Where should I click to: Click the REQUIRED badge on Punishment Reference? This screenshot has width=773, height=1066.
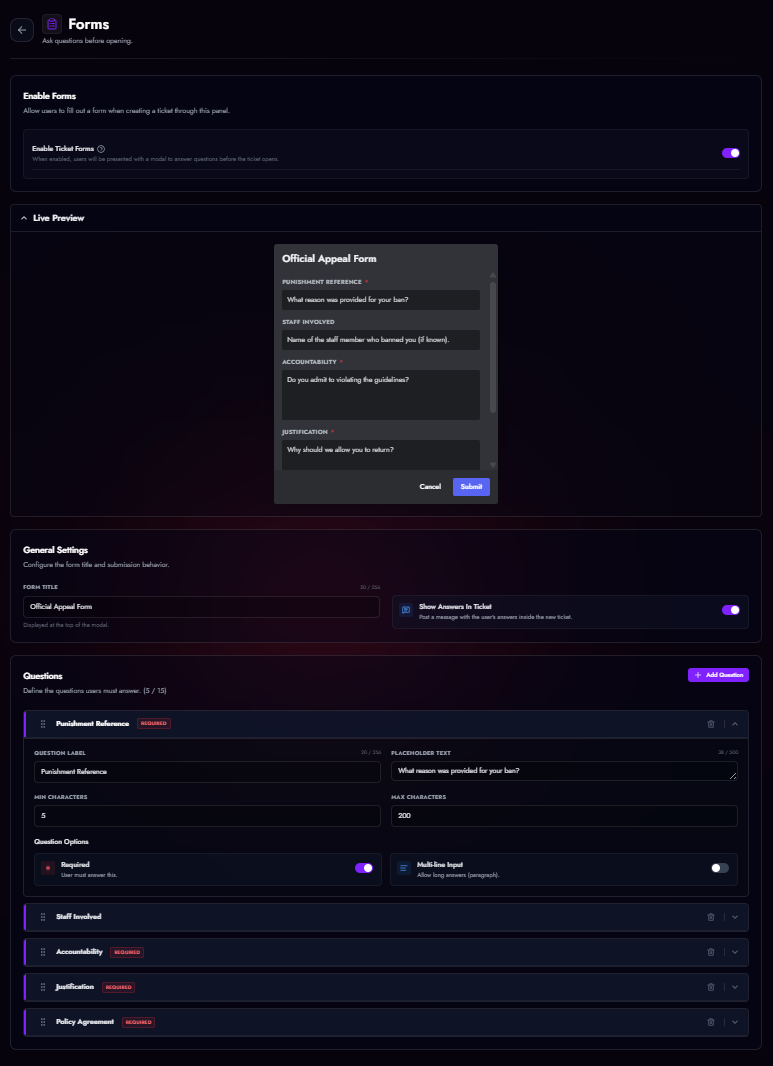(x=154, y=723)
